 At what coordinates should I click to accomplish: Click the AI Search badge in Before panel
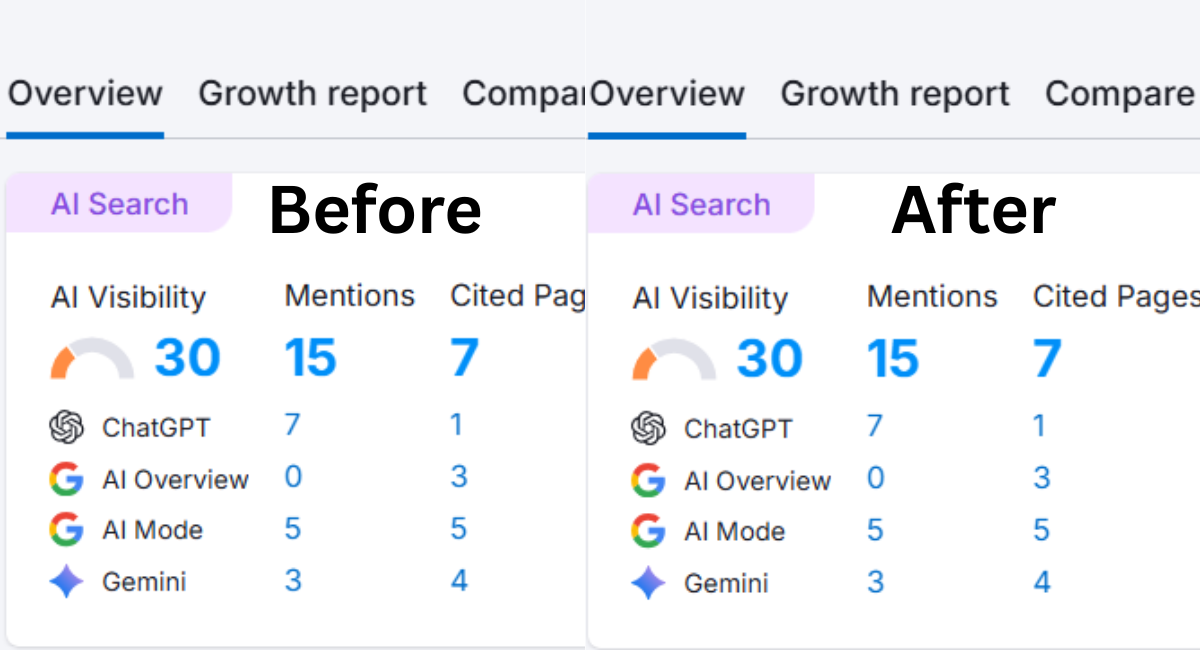pyautogui.click(x=119, y=203)
